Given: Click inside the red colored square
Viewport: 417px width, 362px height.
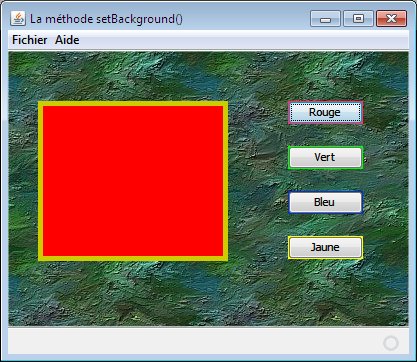Looking at the screenshot, I should tap(133, 181).
